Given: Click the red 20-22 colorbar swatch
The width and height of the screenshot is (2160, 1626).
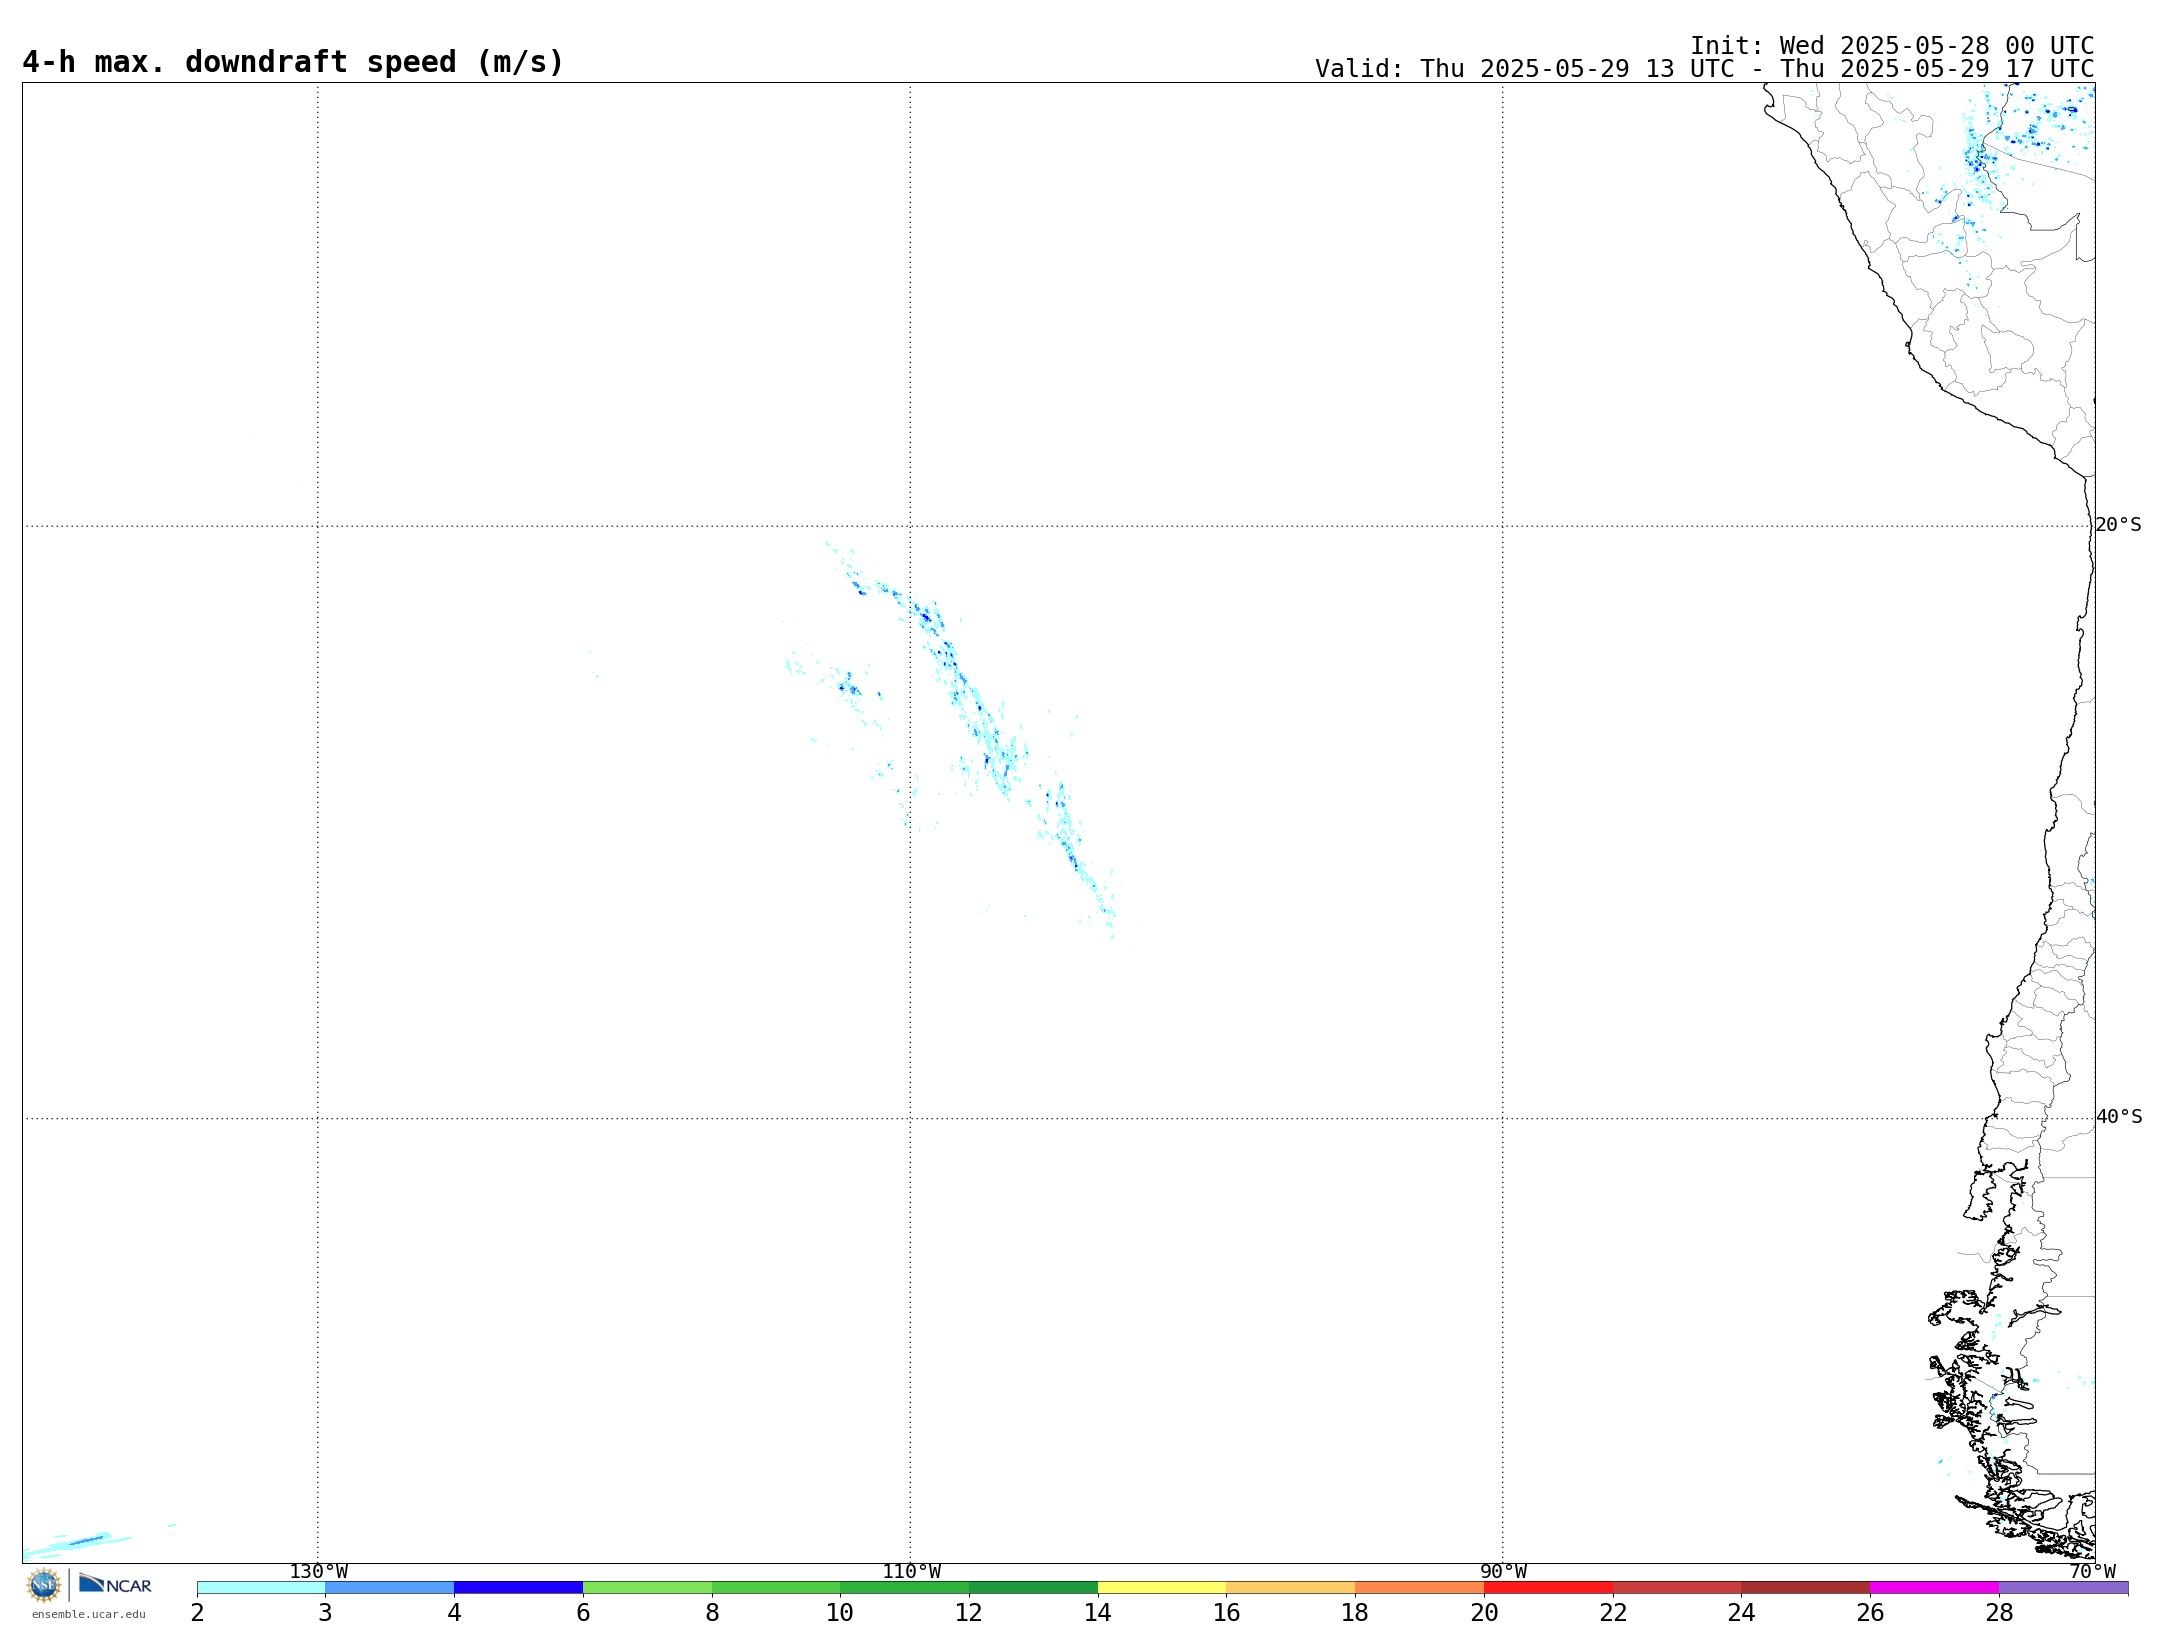Looking at the screenshot, I should point(1549,1587).
